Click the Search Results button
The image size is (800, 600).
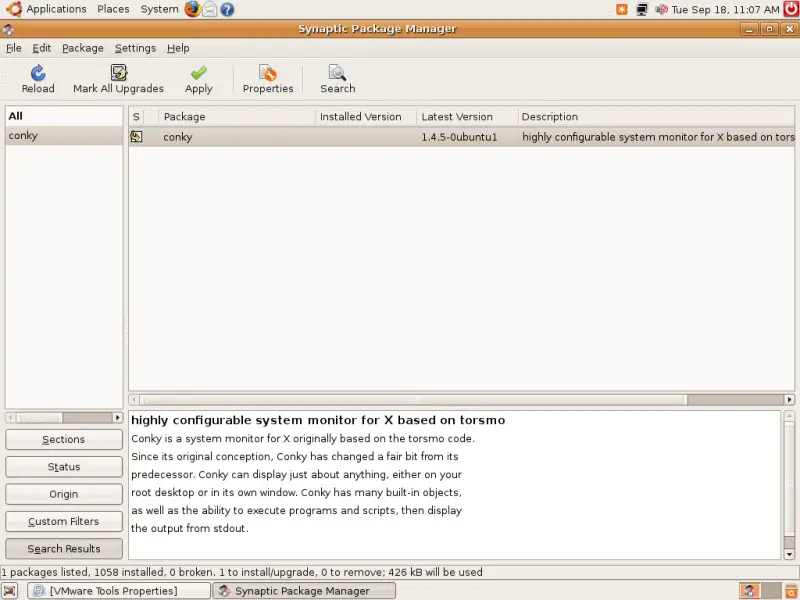pos(64,549)
